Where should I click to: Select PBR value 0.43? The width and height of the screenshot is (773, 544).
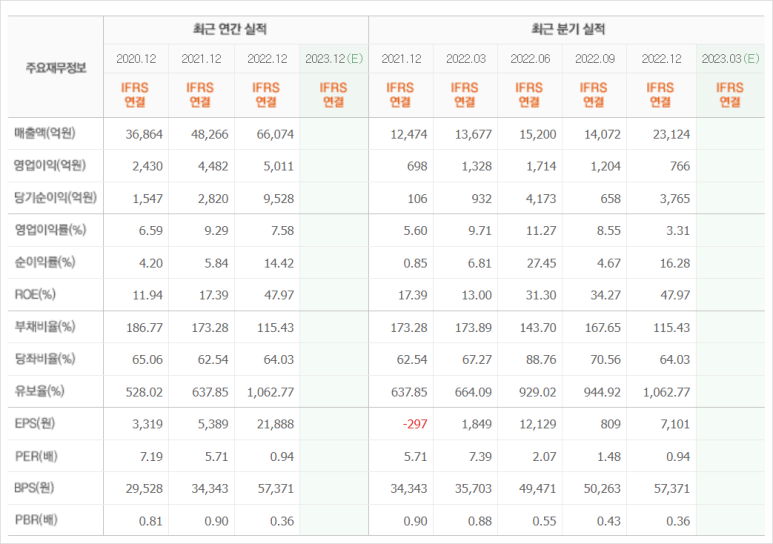tap(609, 521)
